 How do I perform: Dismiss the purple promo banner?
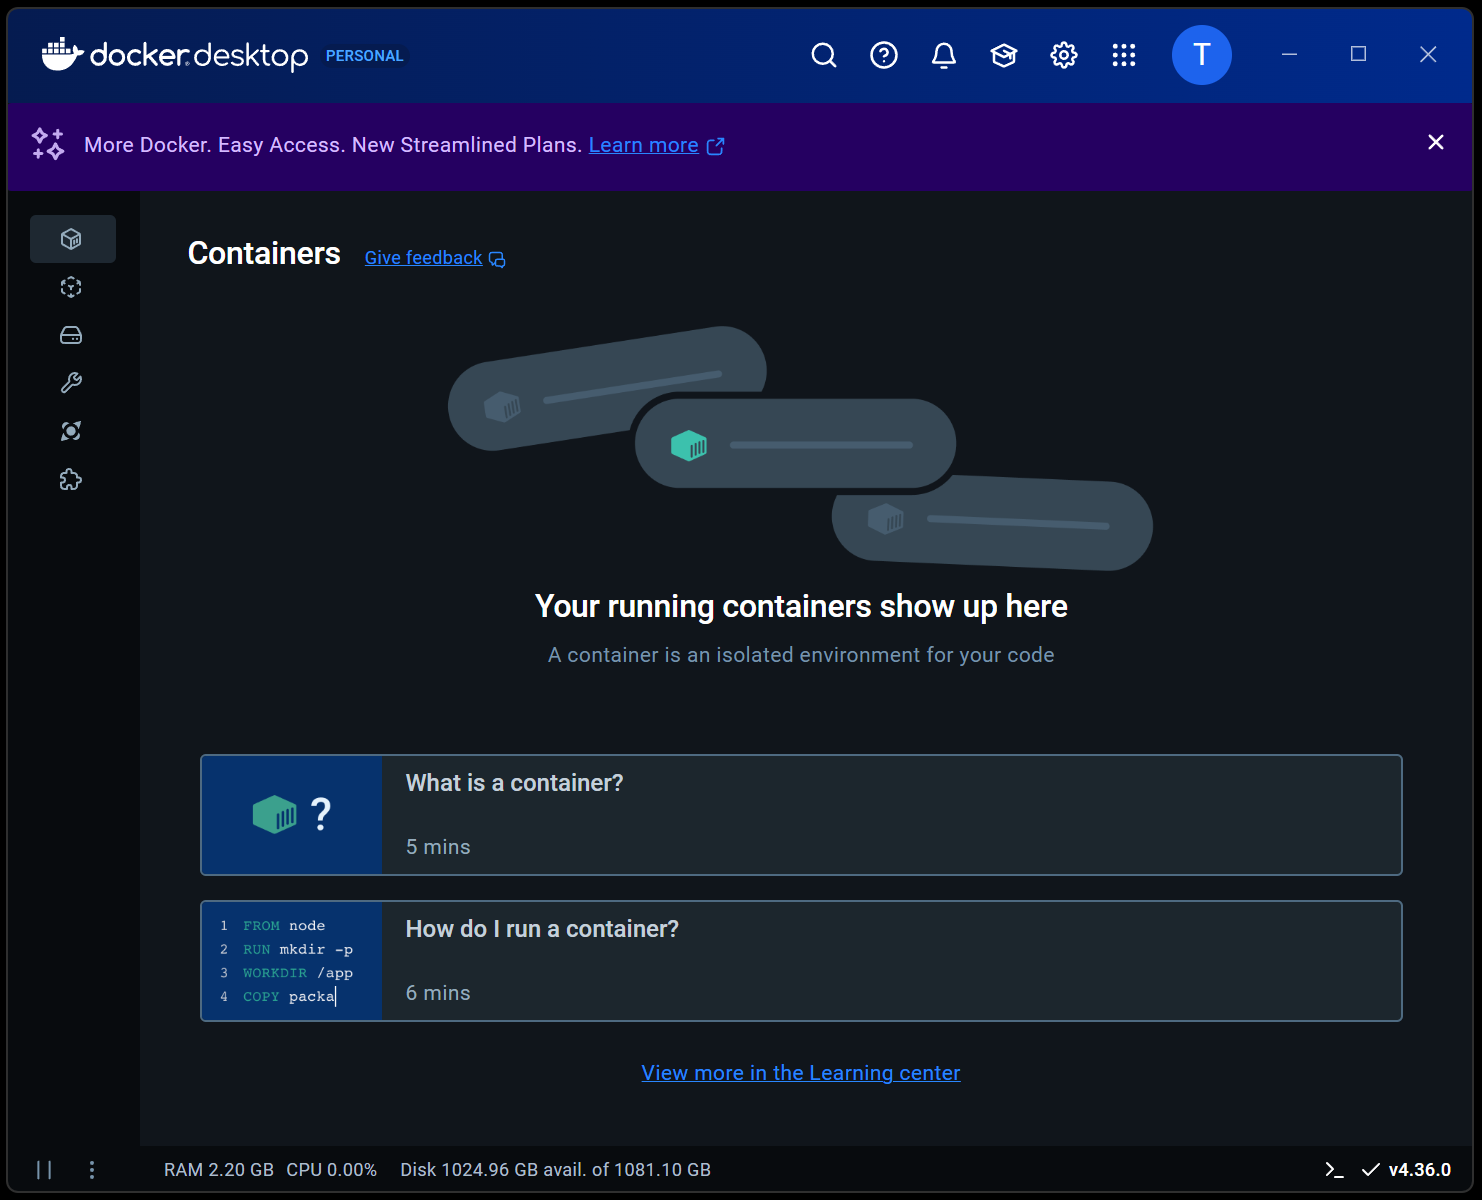pos(1436,142)
